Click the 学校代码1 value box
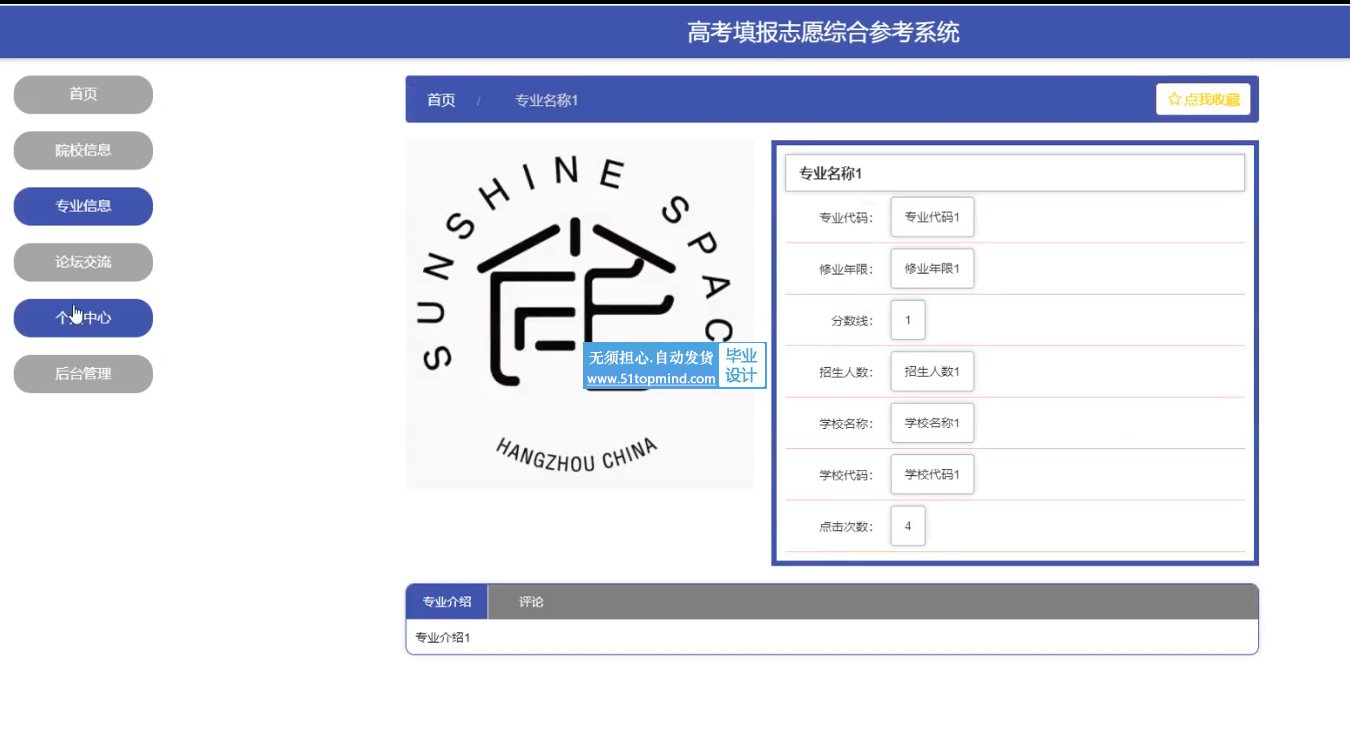 [932, 475]
